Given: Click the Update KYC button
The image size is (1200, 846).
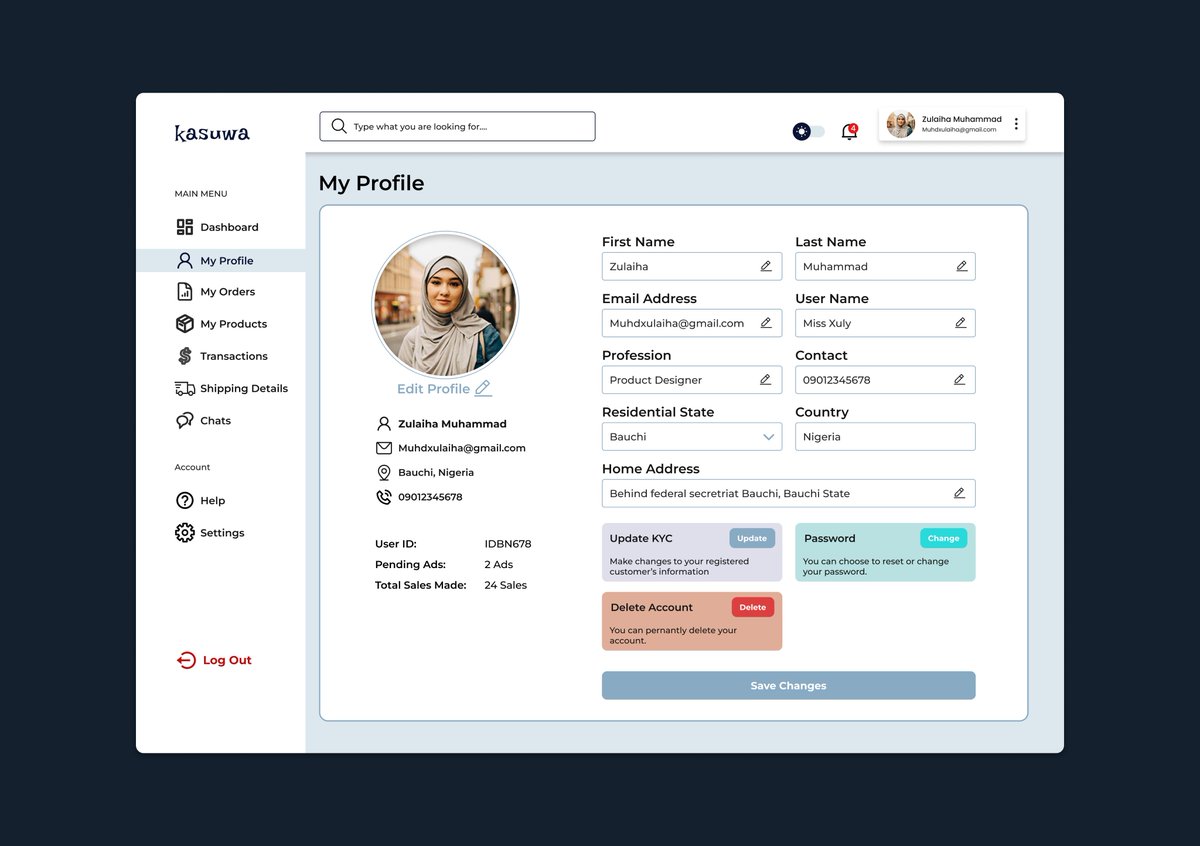Looking at the screenshot, I should coord(752,538).
